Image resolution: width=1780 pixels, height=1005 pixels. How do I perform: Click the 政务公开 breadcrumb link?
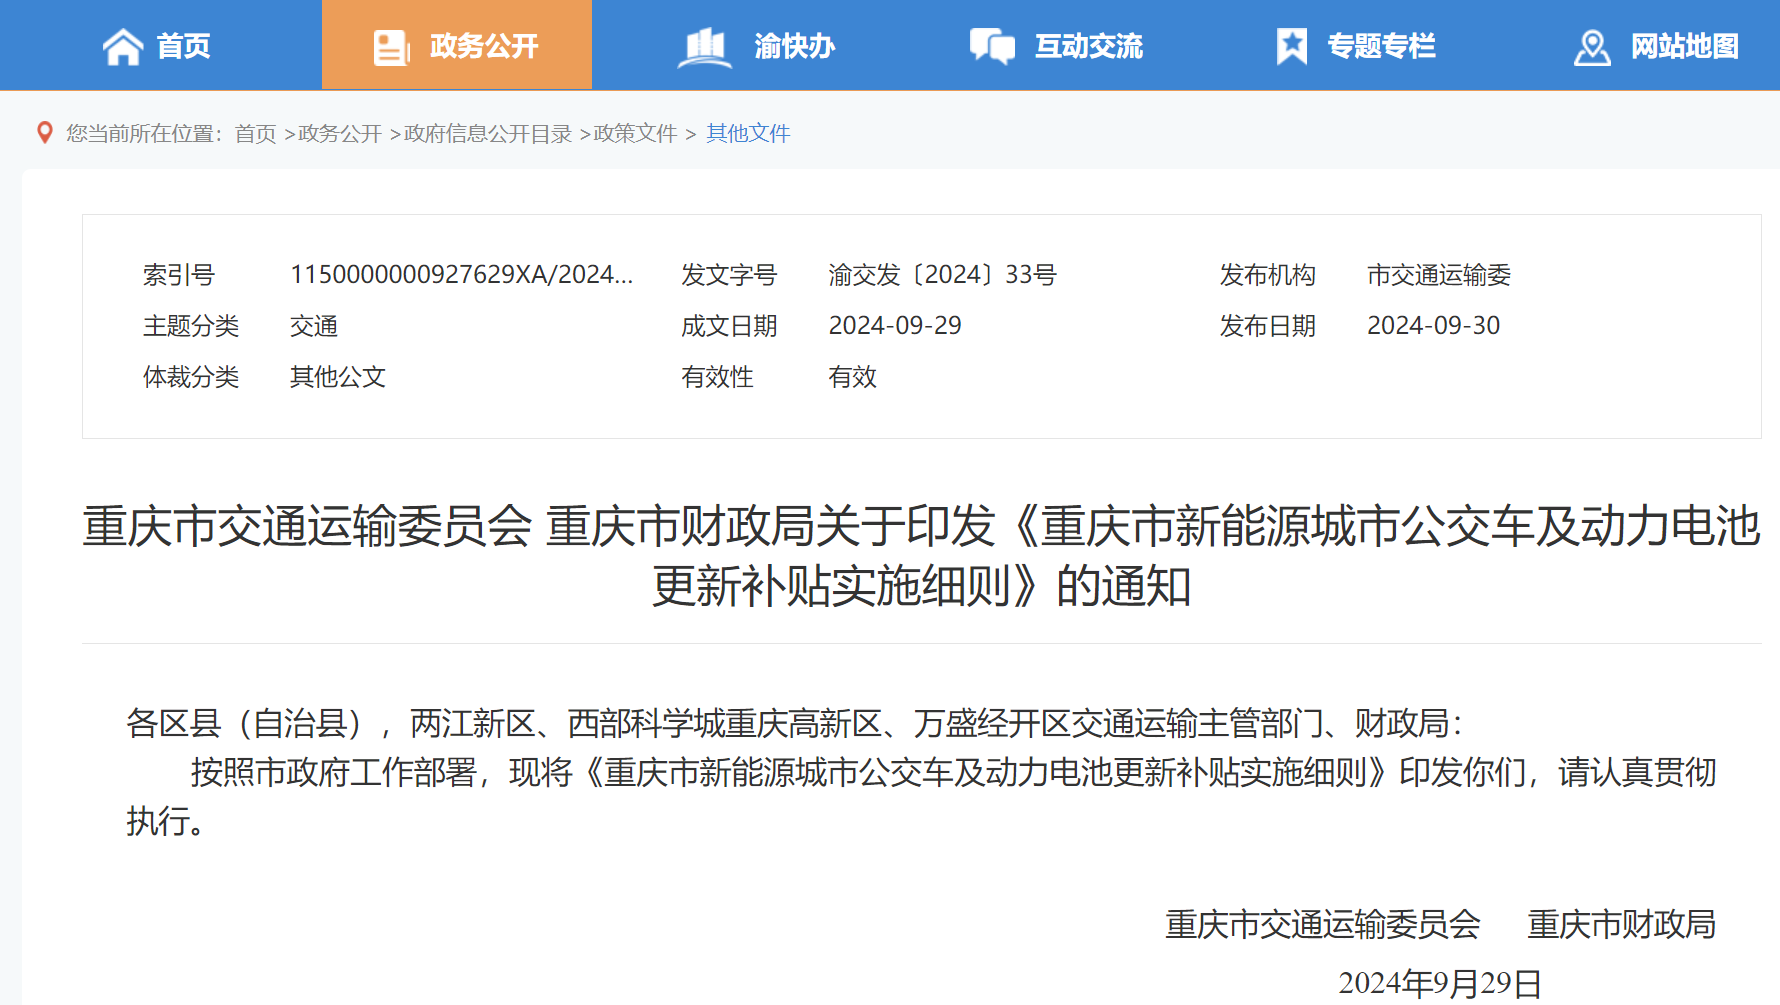(340, 134)
